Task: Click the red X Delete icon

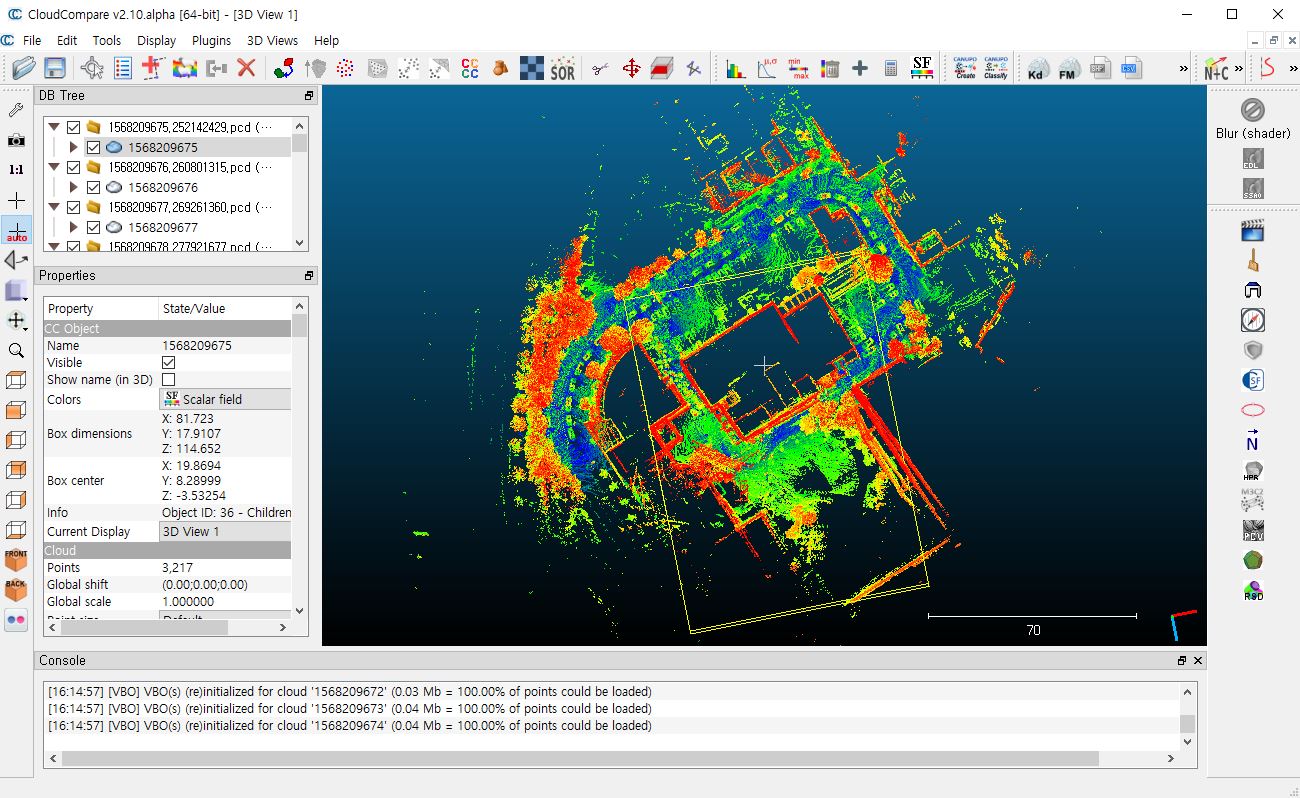Action: [246, 68]
